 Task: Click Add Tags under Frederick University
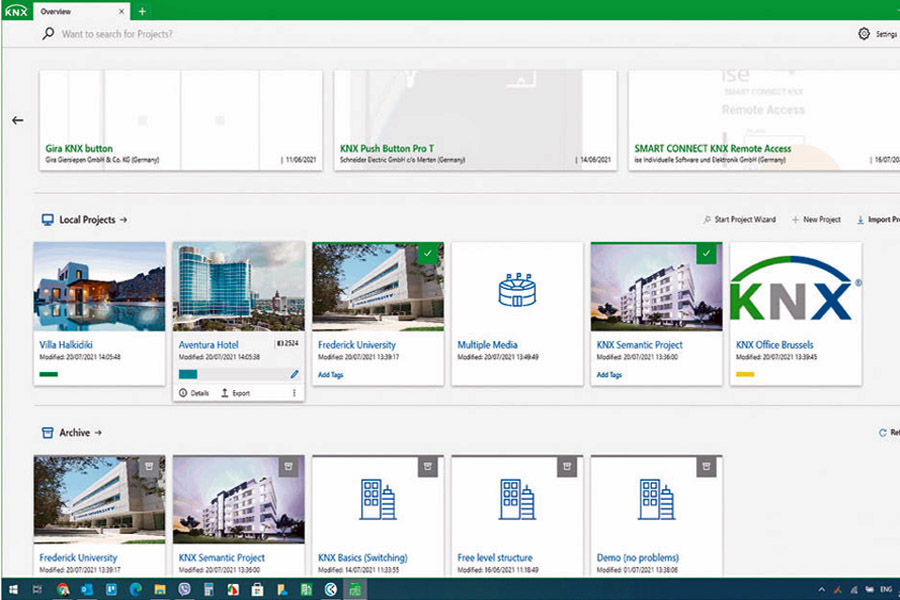point(330,375)
